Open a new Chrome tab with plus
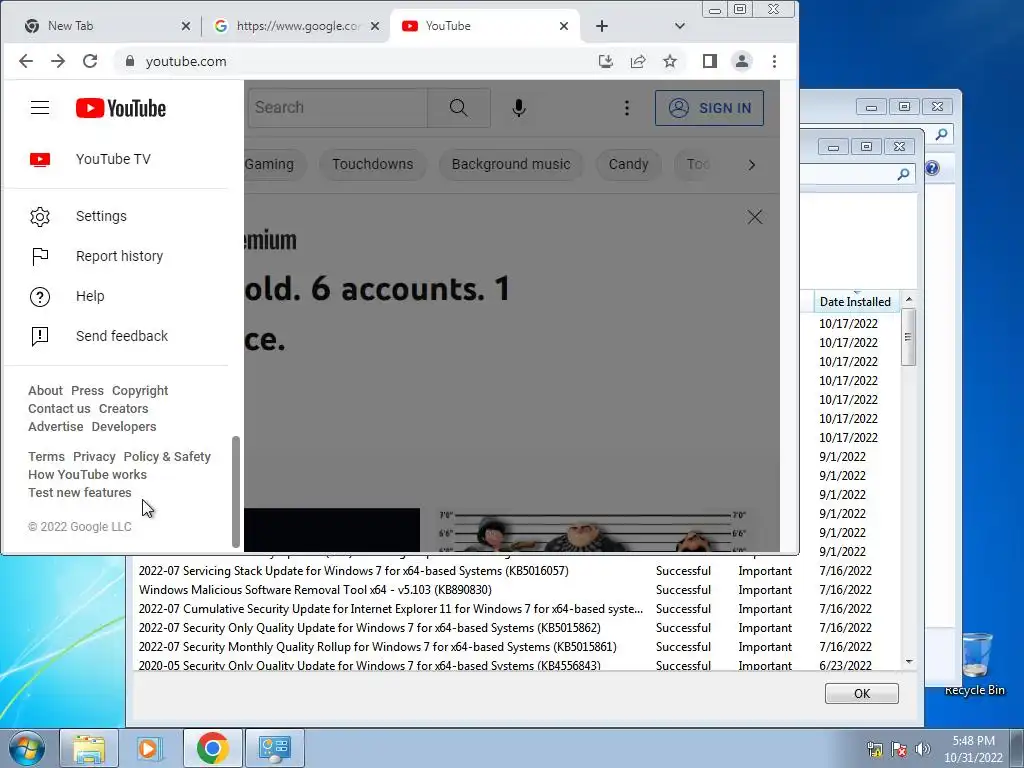Viewport: 1024px width, 768px height. (602, 26)
